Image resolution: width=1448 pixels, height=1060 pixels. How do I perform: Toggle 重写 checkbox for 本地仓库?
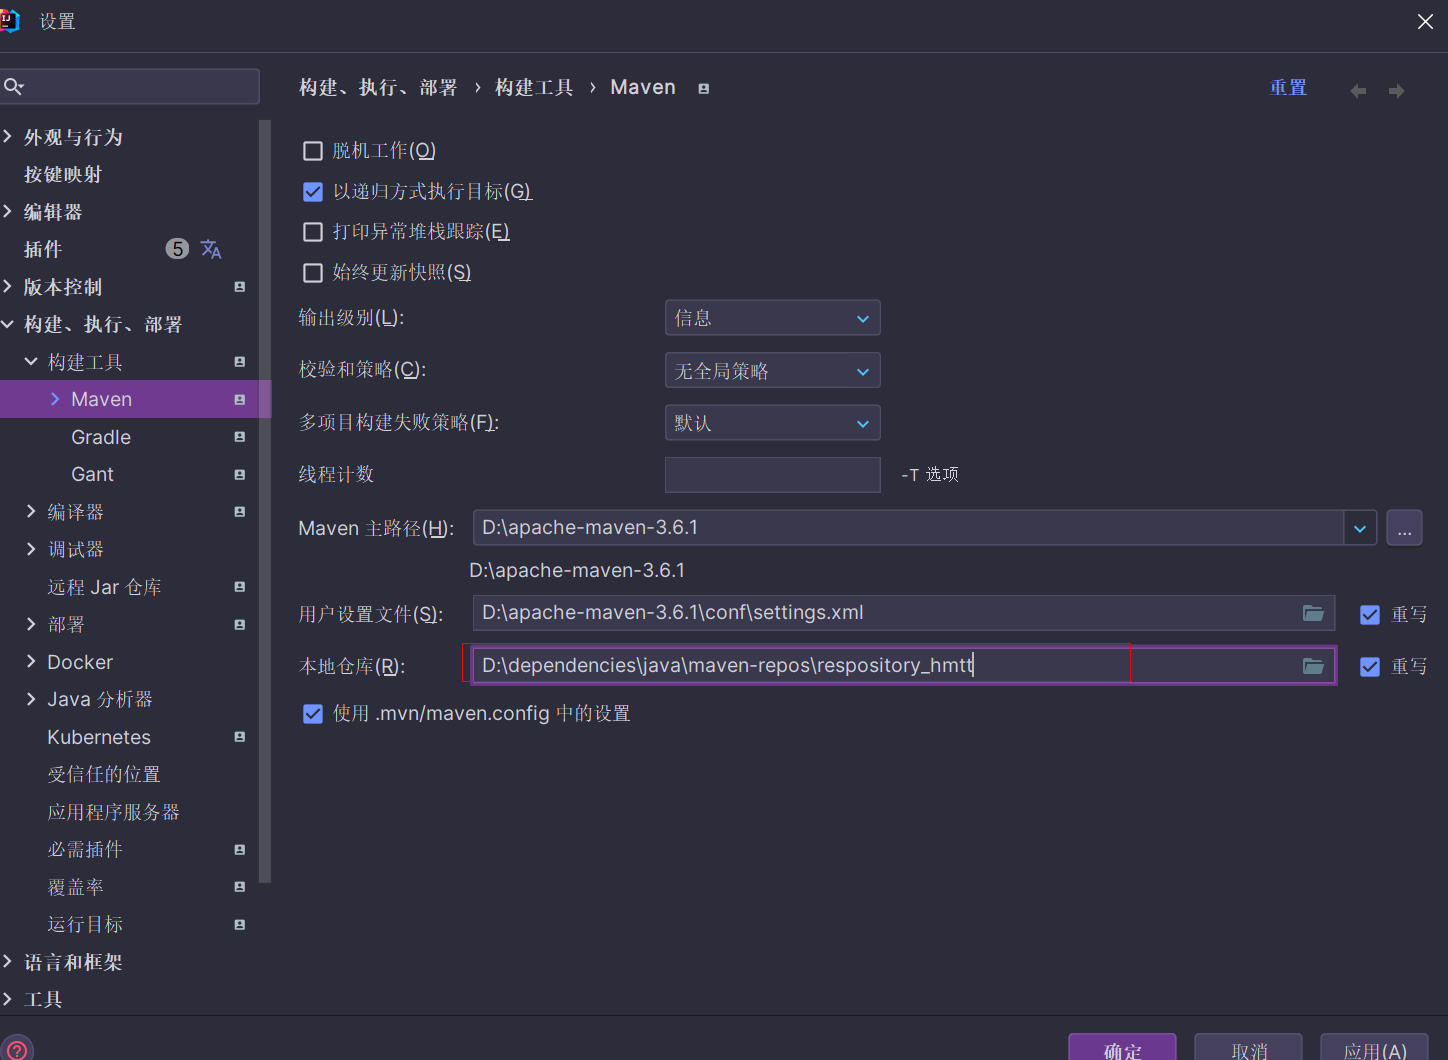[x=1370, y=667]
